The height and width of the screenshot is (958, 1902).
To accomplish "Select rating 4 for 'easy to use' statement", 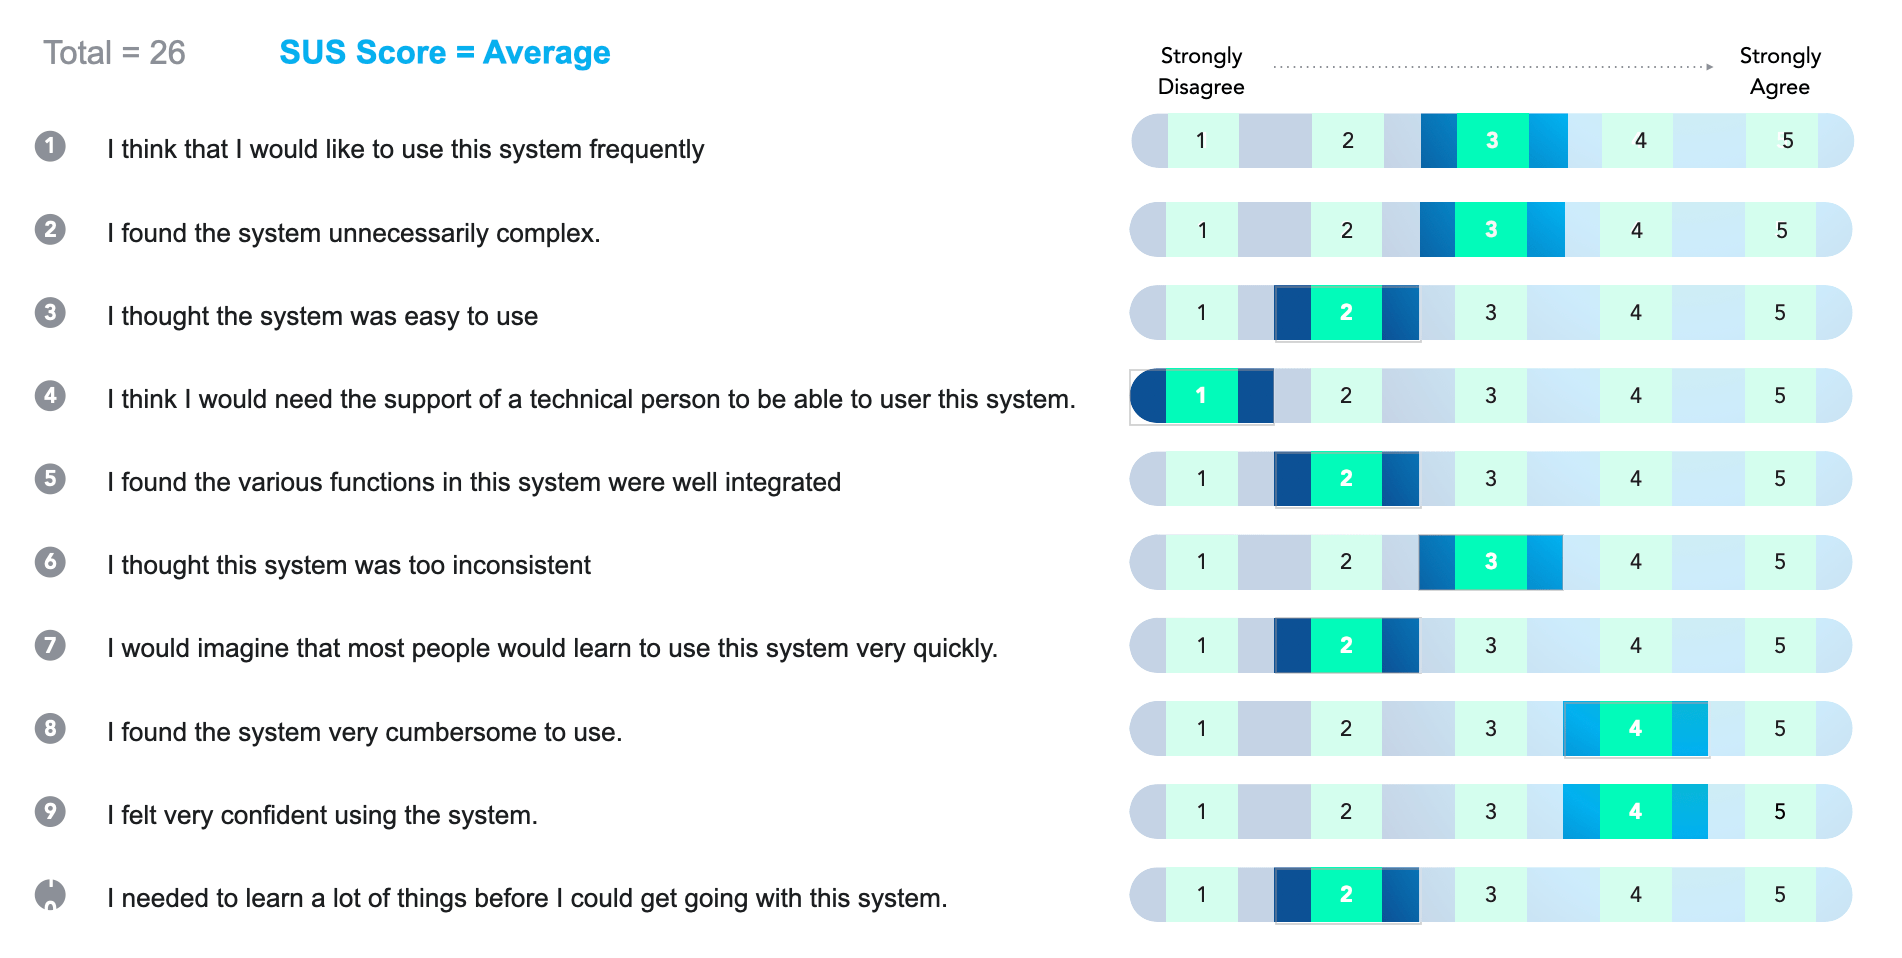I will 1635,313.
